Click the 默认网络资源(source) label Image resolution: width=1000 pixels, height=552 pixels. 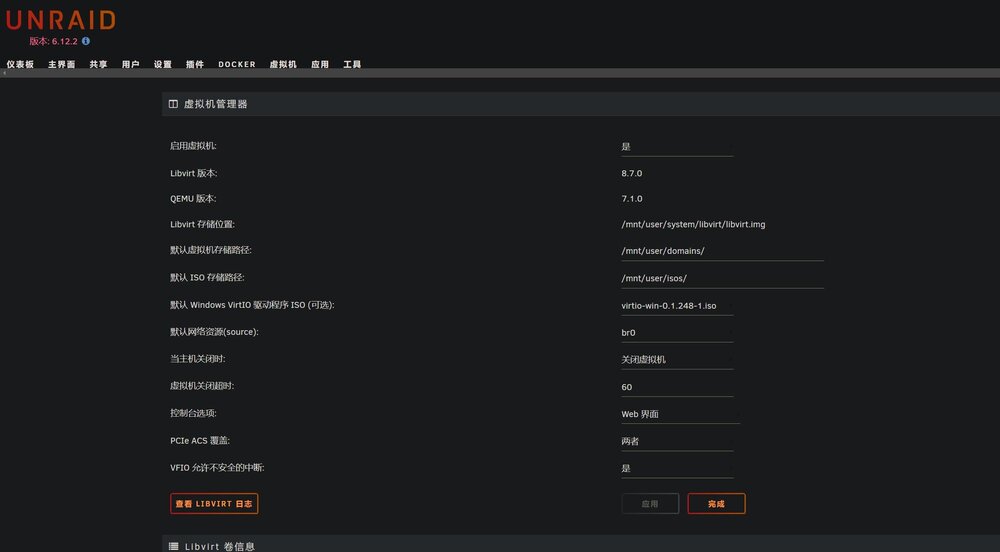(214, 332)
